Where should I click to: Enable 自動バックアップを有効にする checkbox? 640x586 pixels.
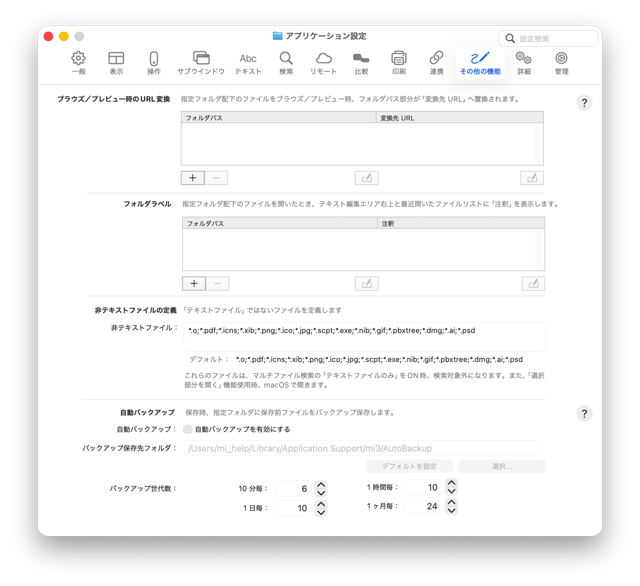pyautogui.click(x=187, y=429)
